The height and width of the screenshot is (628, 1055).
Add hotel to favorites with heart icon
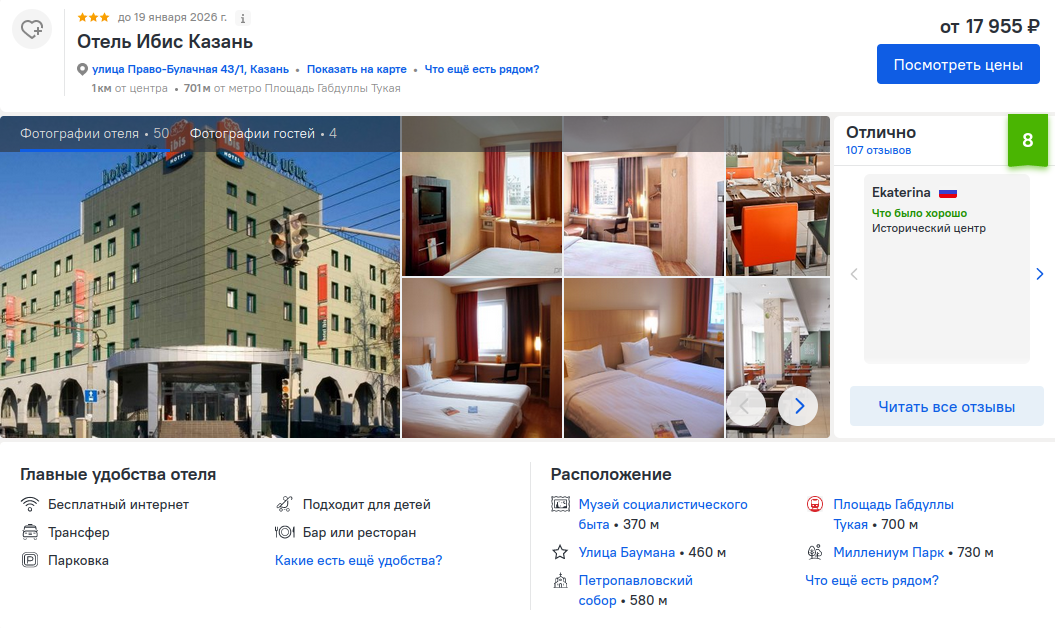(32, 29)
